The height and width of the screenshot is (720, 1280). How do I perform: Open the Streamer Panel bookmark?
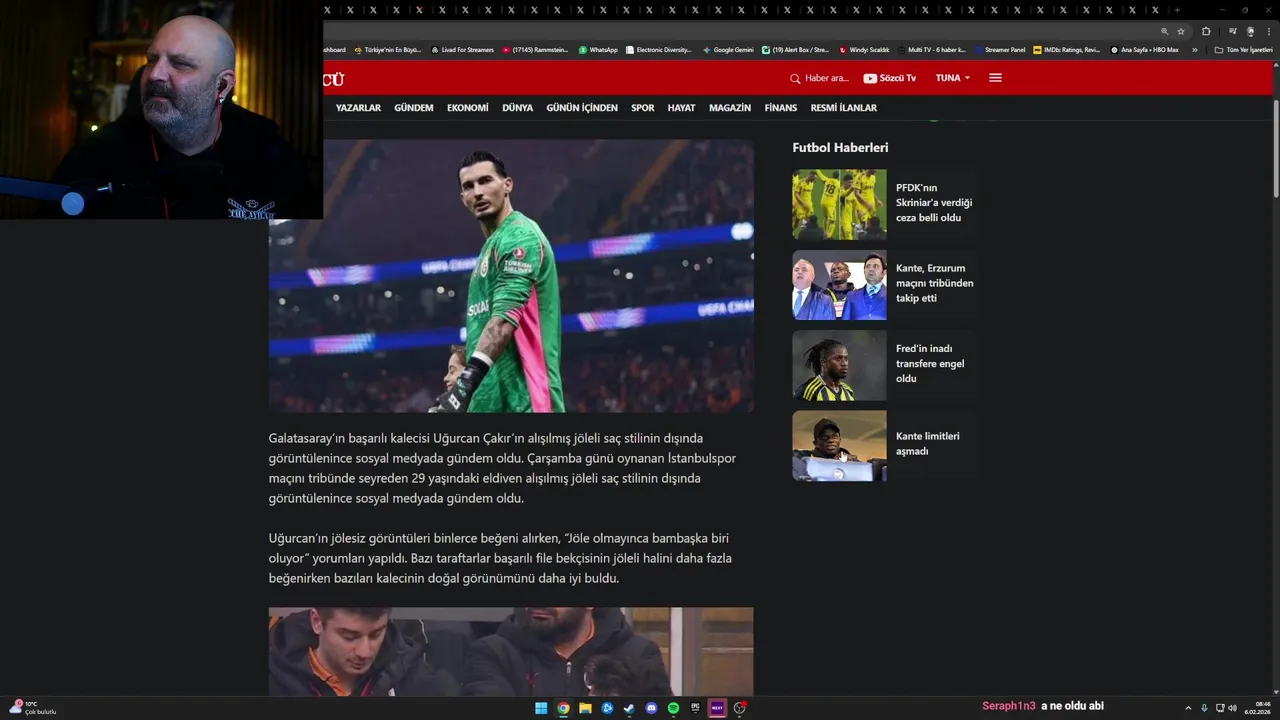tap(1000, 50)
